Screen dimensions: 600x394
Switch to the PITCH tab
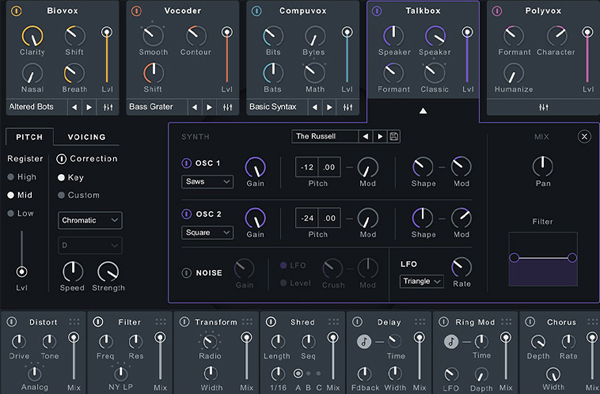pyautogui.click(x=29, y=137)
